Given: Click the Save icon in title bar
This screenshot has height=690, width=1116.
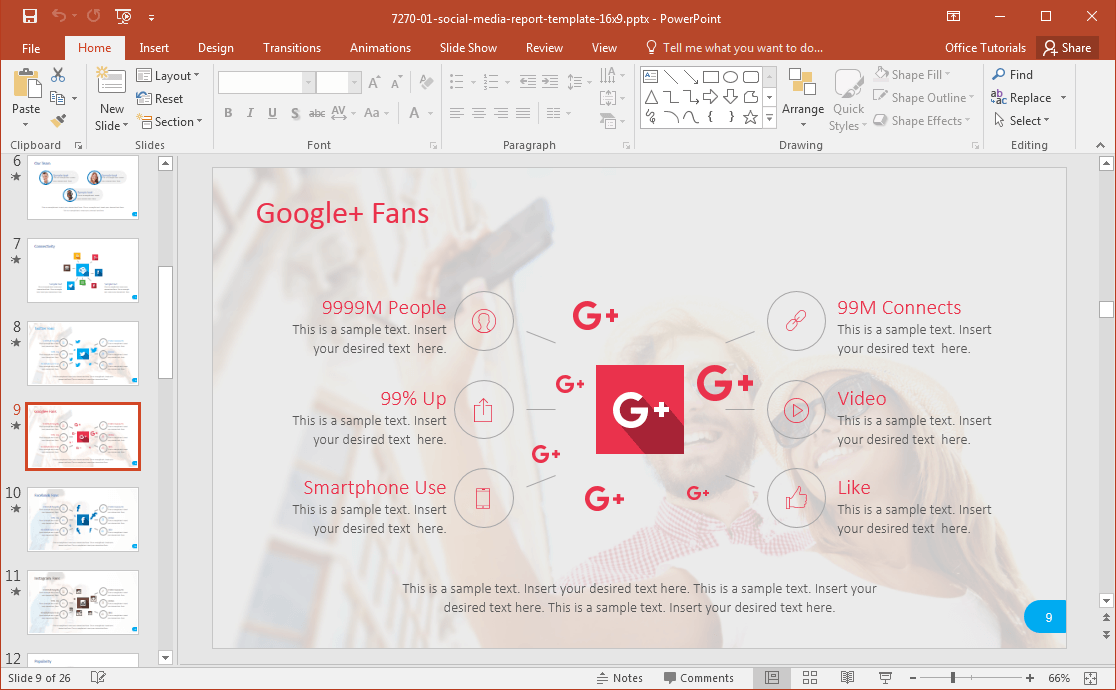Looking at the screenshot, I should coord(29,16).
